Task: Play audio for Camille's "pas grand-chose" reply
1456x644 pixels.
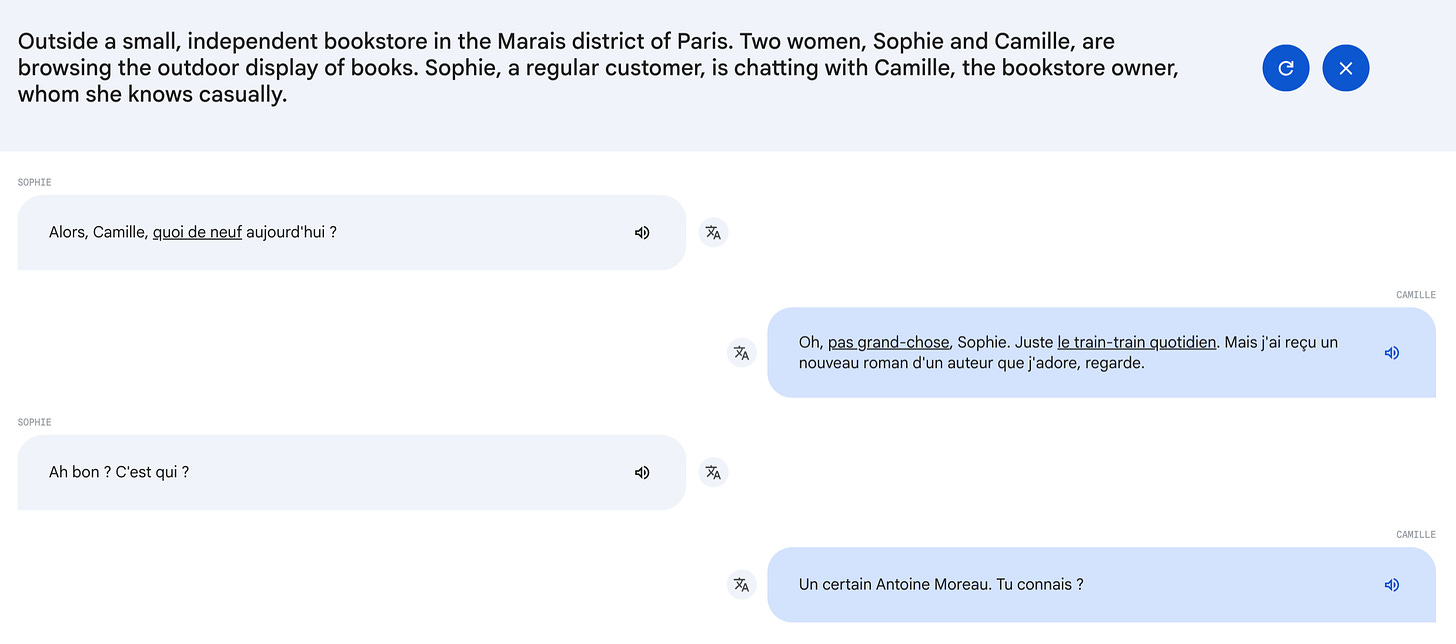Action: coord(1391,352)
